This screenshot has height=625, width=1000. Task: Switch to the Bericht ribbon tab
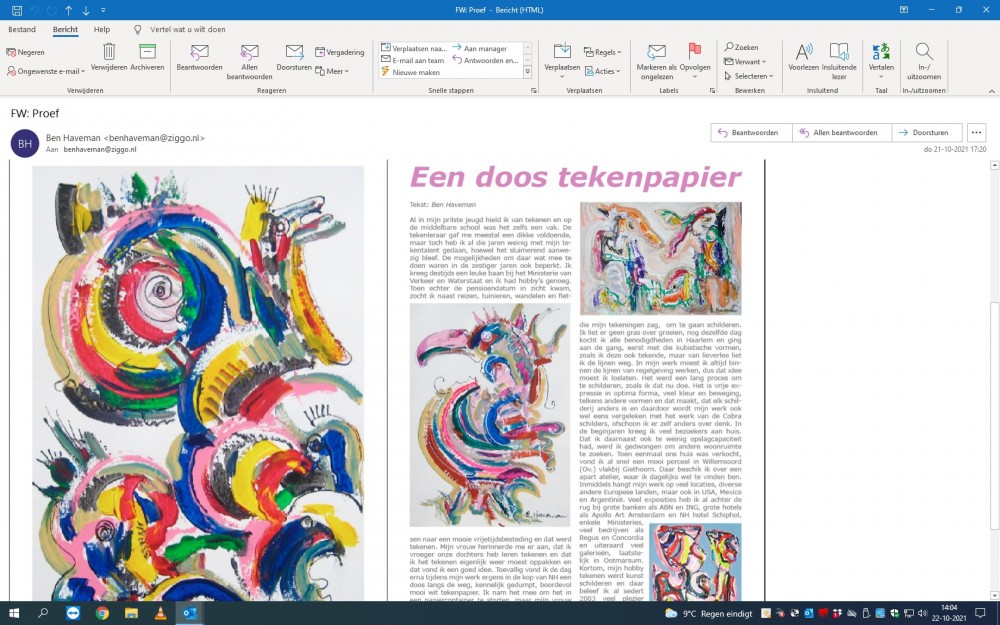[65, 29]
